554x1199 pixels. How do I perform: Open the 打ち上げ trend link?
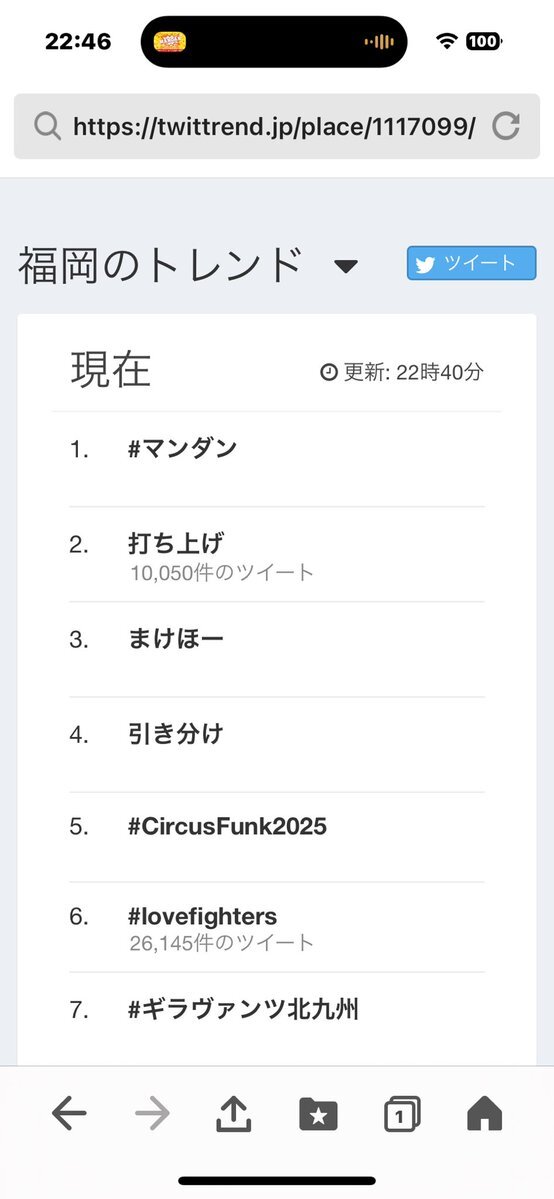coord(176,544)
